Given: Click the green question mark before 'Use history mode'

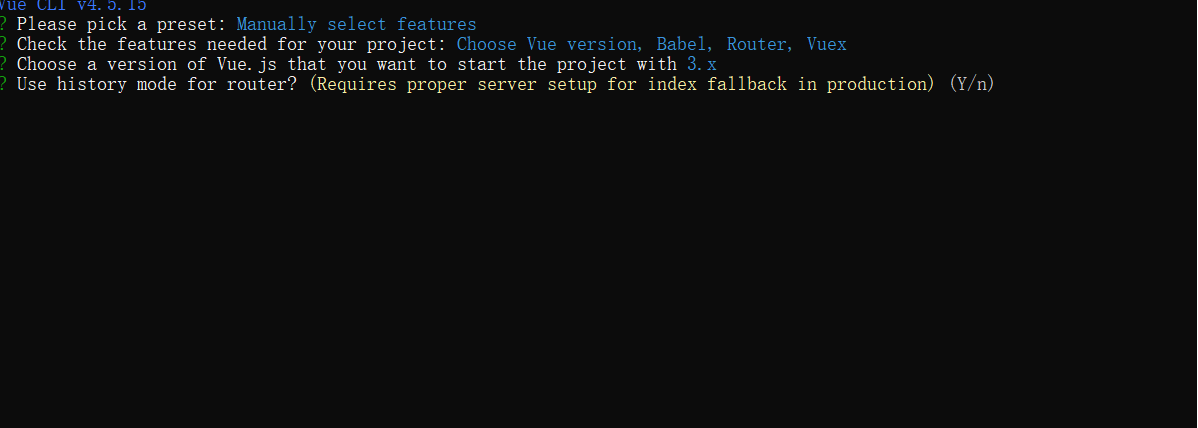Looking at the screenshot, I should pyautogui.click(x=3, y=84).
